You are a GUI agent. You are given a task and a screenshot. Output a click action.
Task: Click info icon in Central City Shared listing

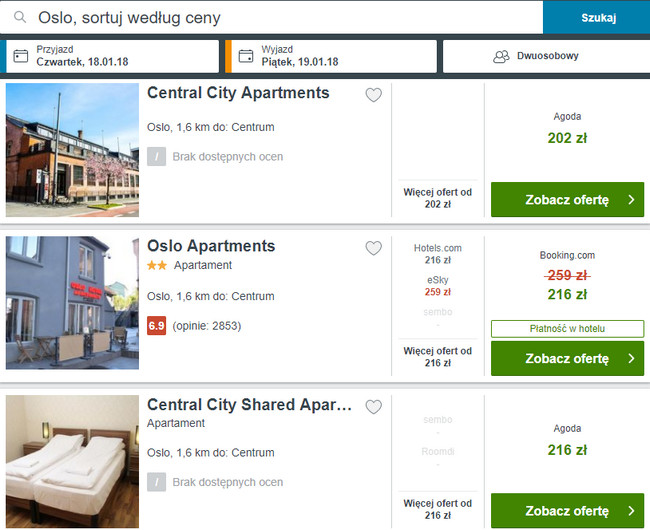[157, 482]
